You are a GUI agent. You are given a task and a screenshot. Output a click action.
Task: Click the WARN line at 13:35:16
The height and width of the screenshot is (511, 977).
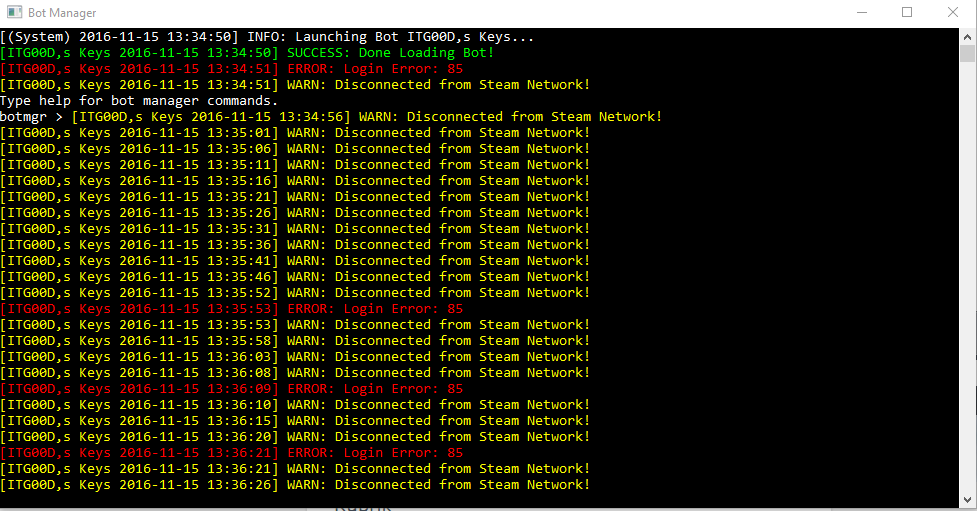(295, 181)
